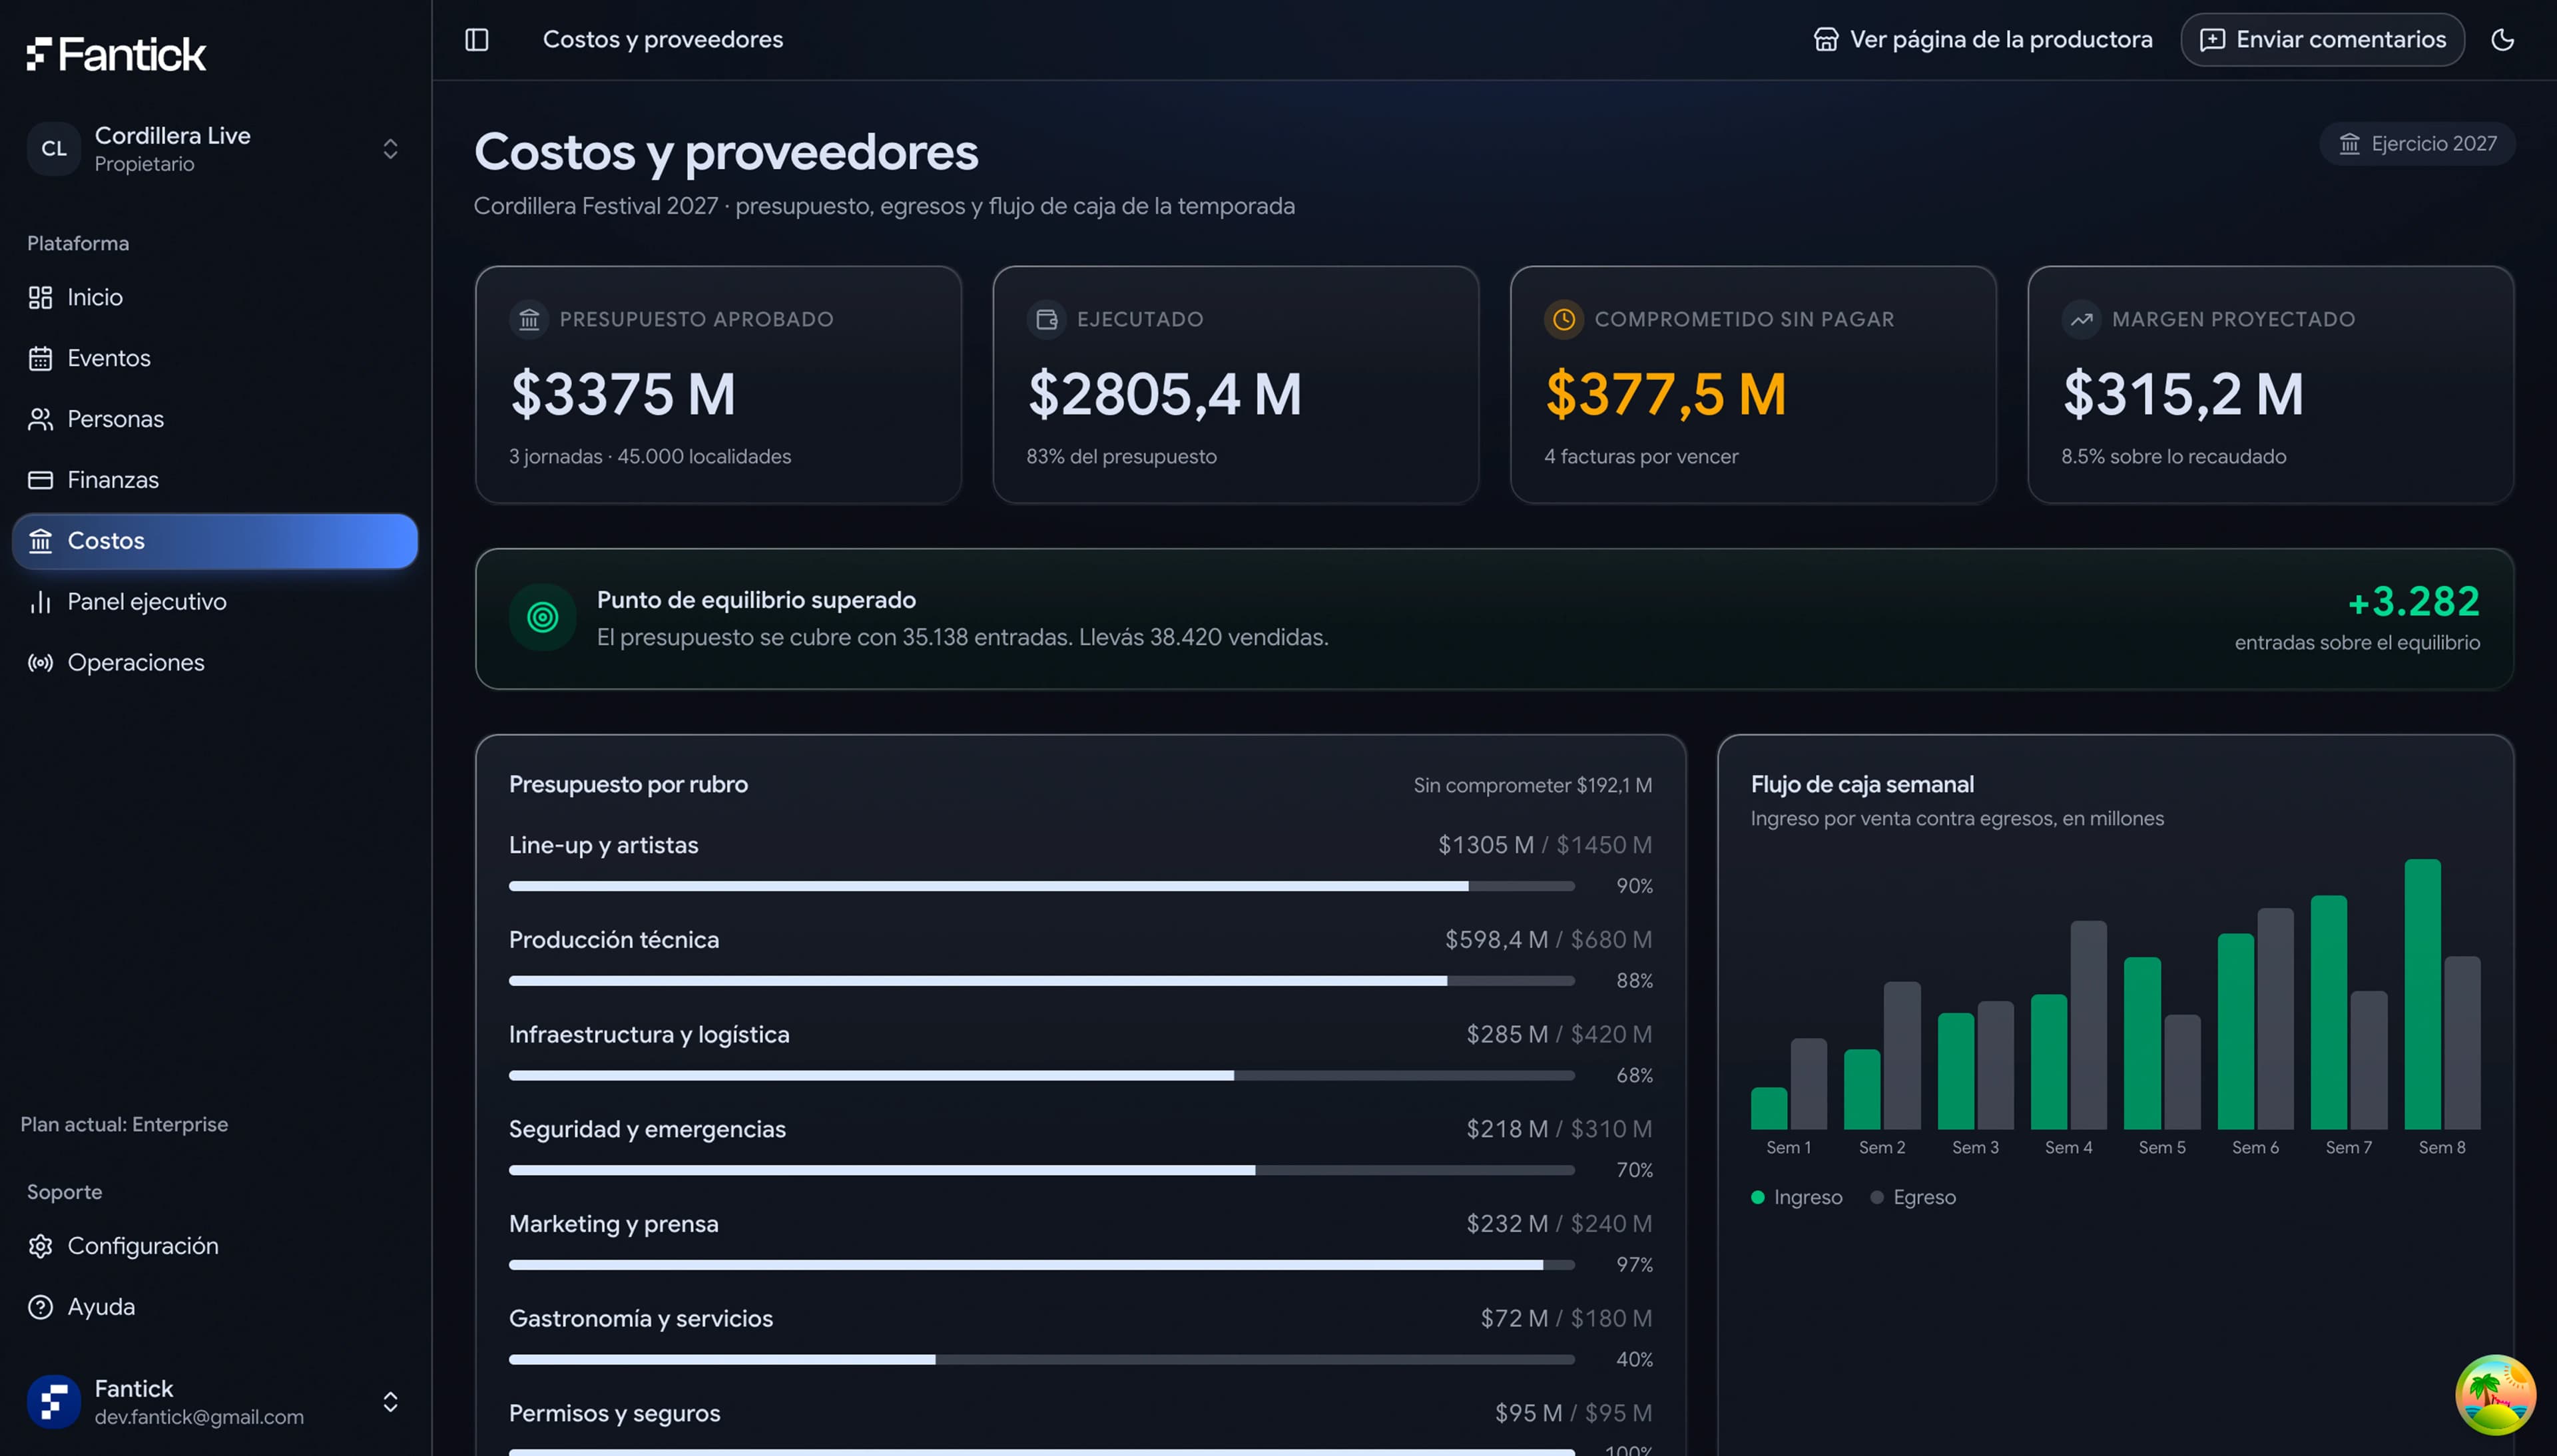Click the Sem 1 green ingreso bar
This screenshot has width=2557, height=1456.
pyautogui.click(x=1769, y=1108)
